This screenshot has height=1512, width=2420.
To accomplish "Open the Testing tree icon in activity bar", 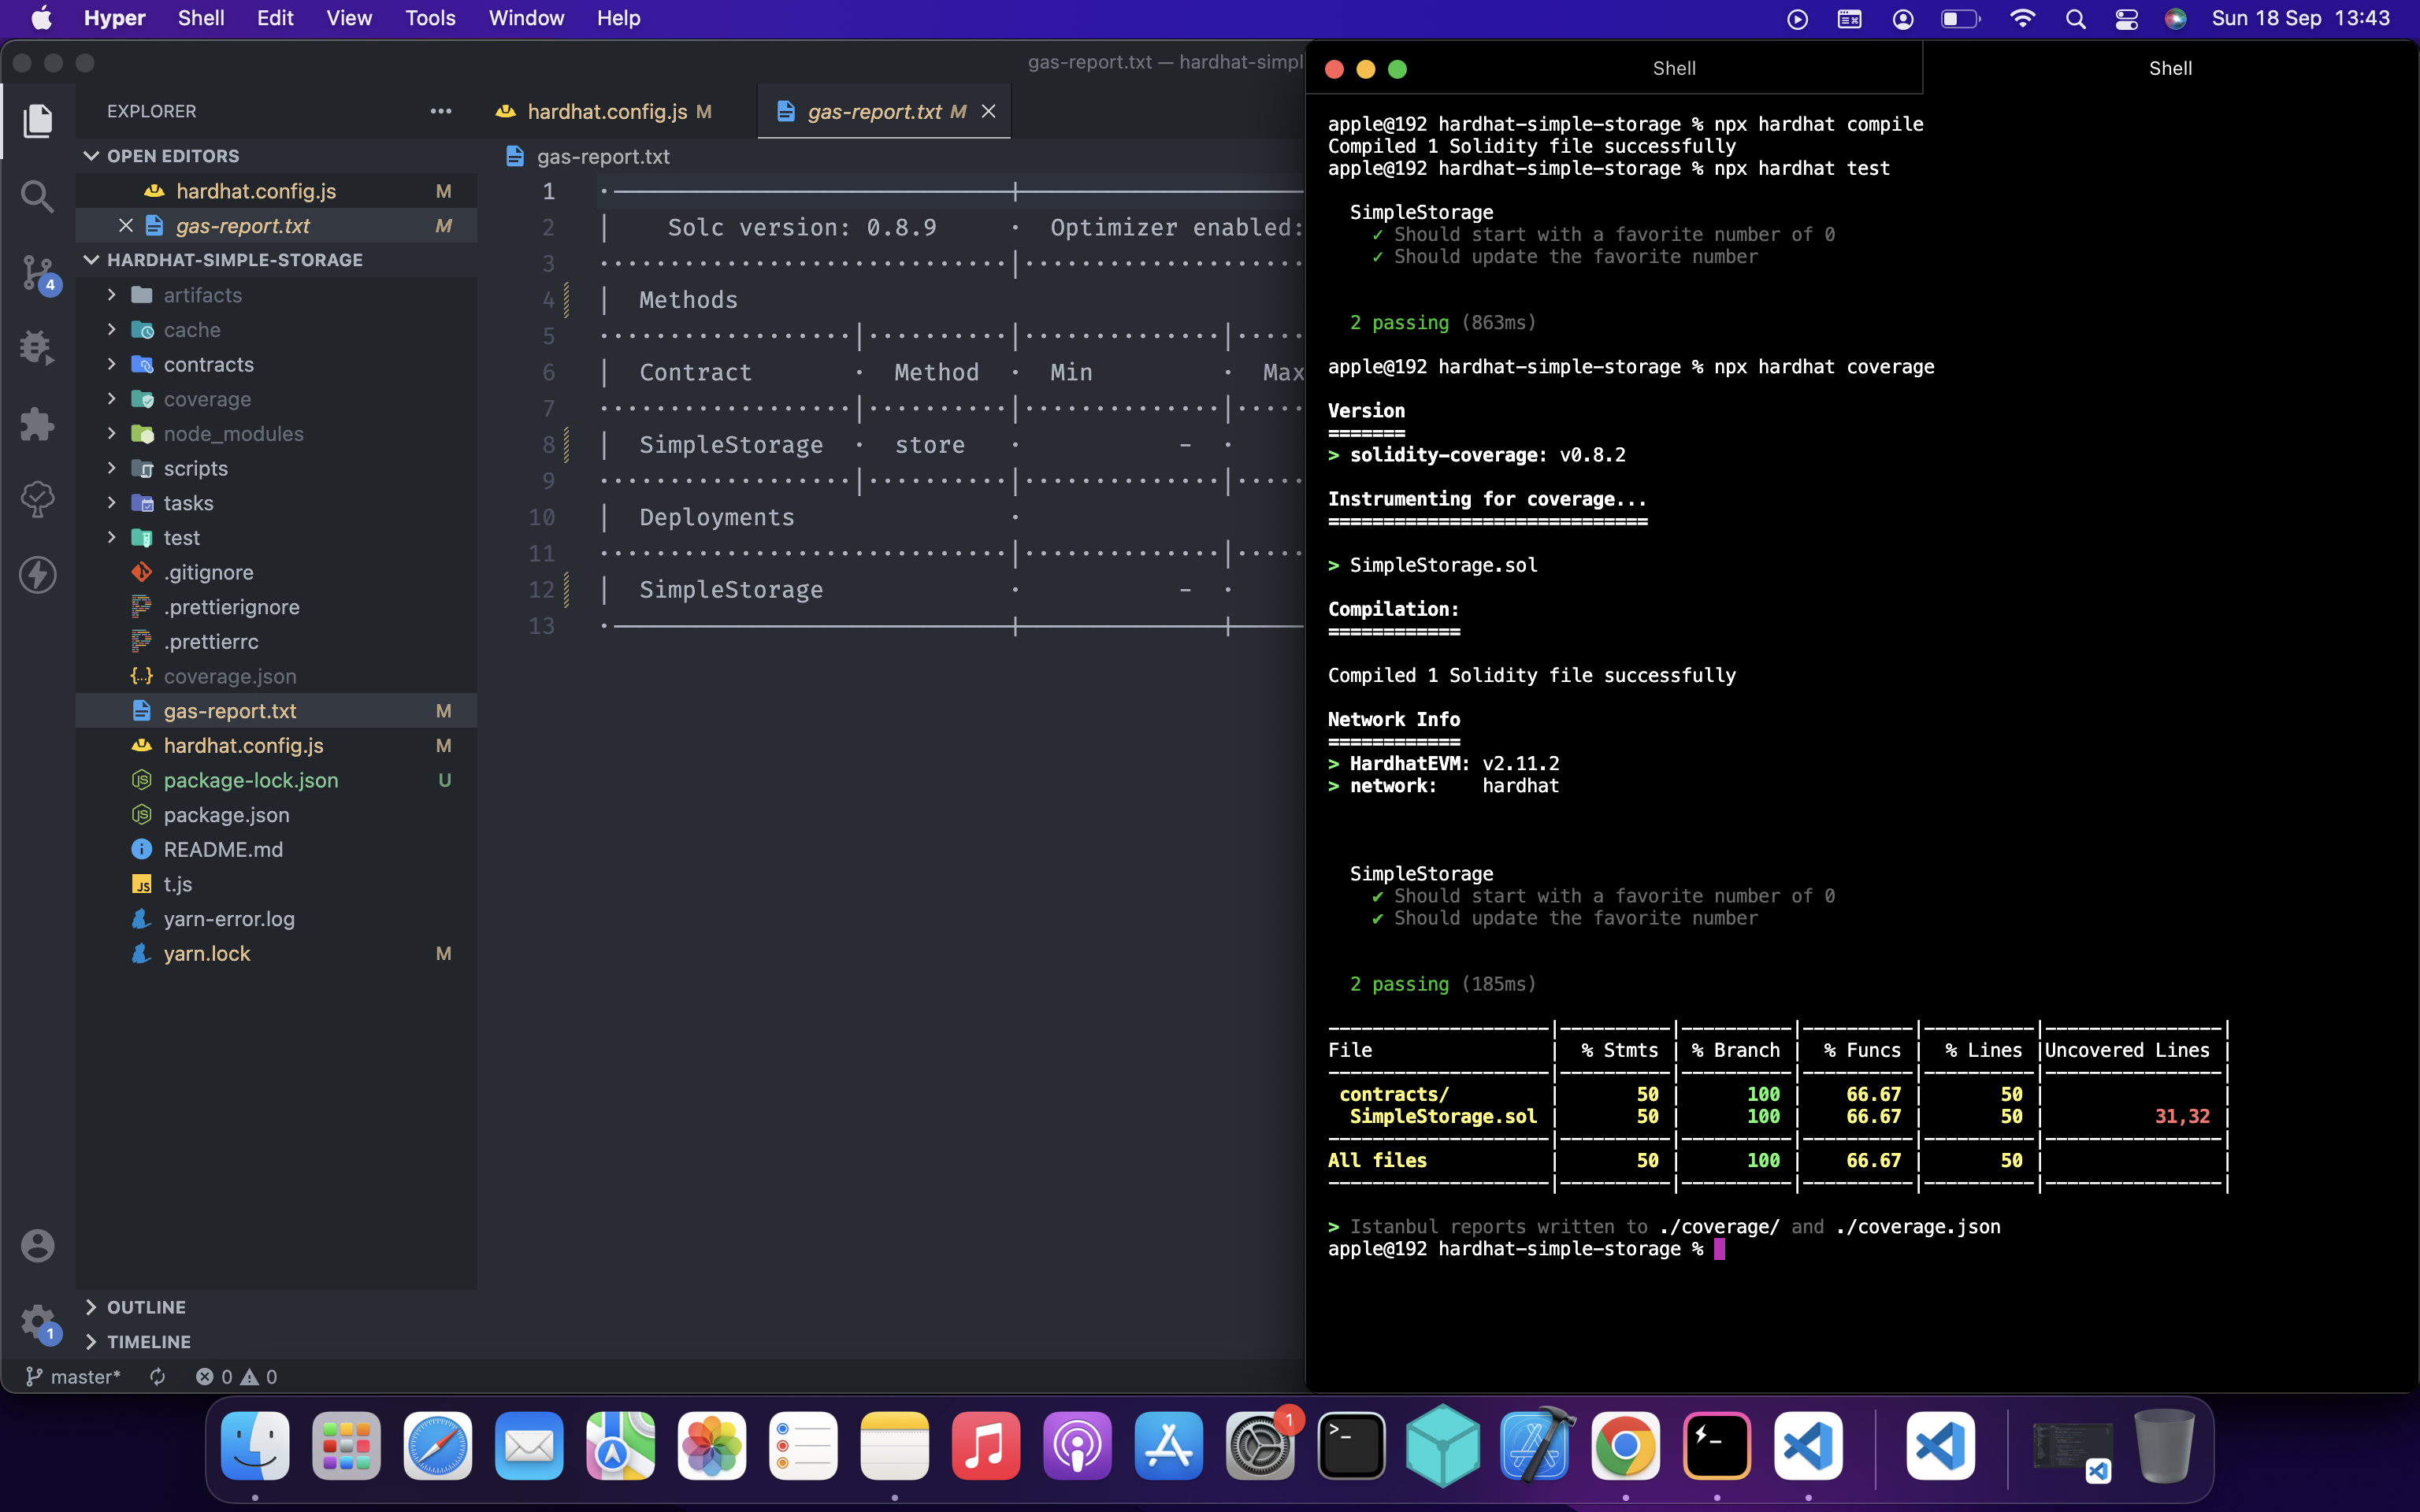I will (x=38, y=499).
